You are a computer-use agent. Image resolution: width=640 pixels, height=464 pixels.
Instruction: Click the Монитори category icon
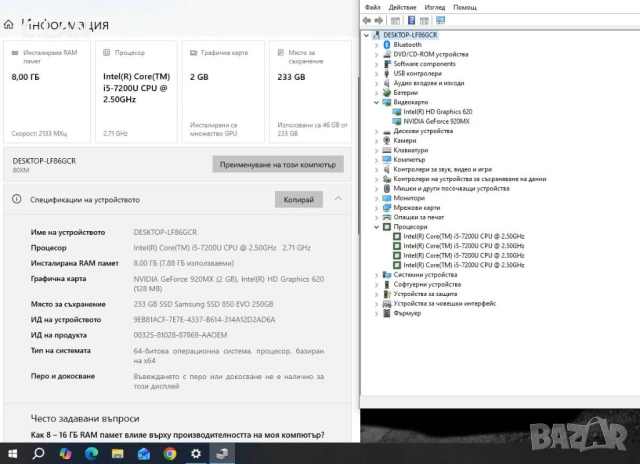tap(387, 198)
